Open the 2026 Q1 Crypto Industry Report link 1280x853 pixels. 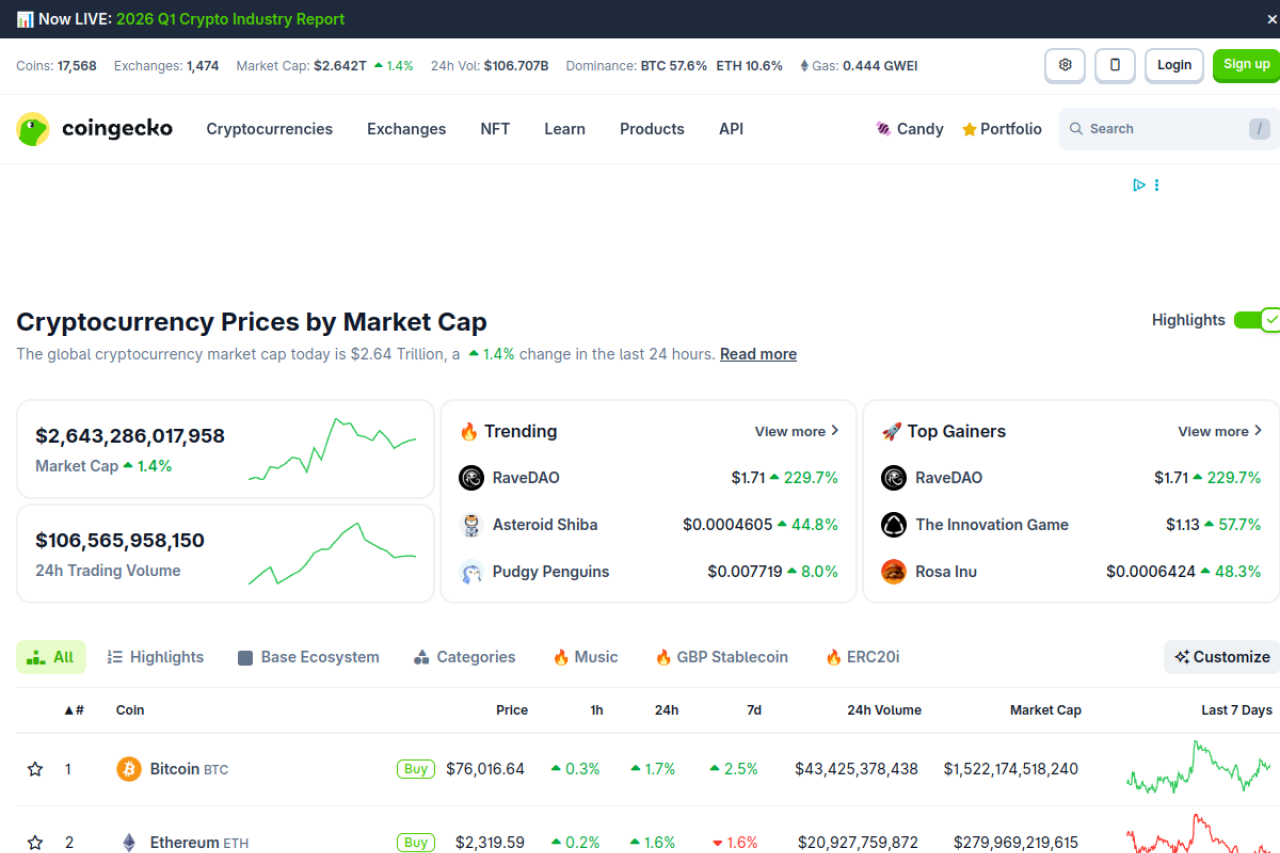230,19
